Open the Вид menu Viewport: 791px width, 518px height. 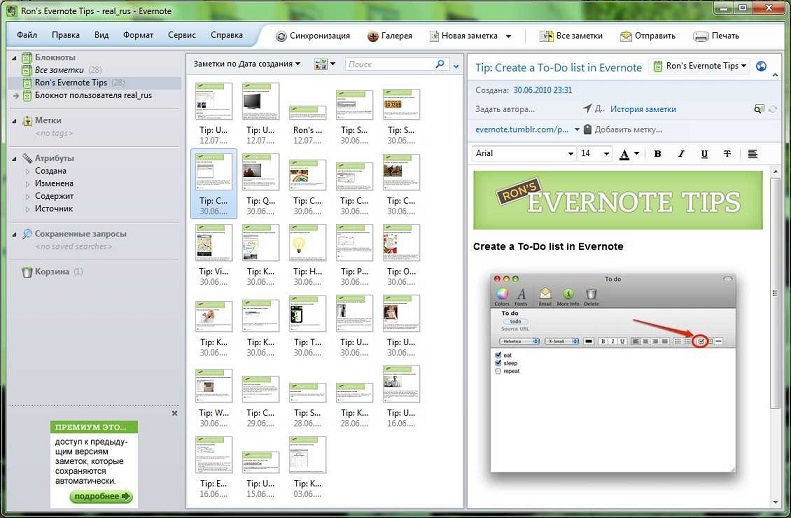pos(101,35)
